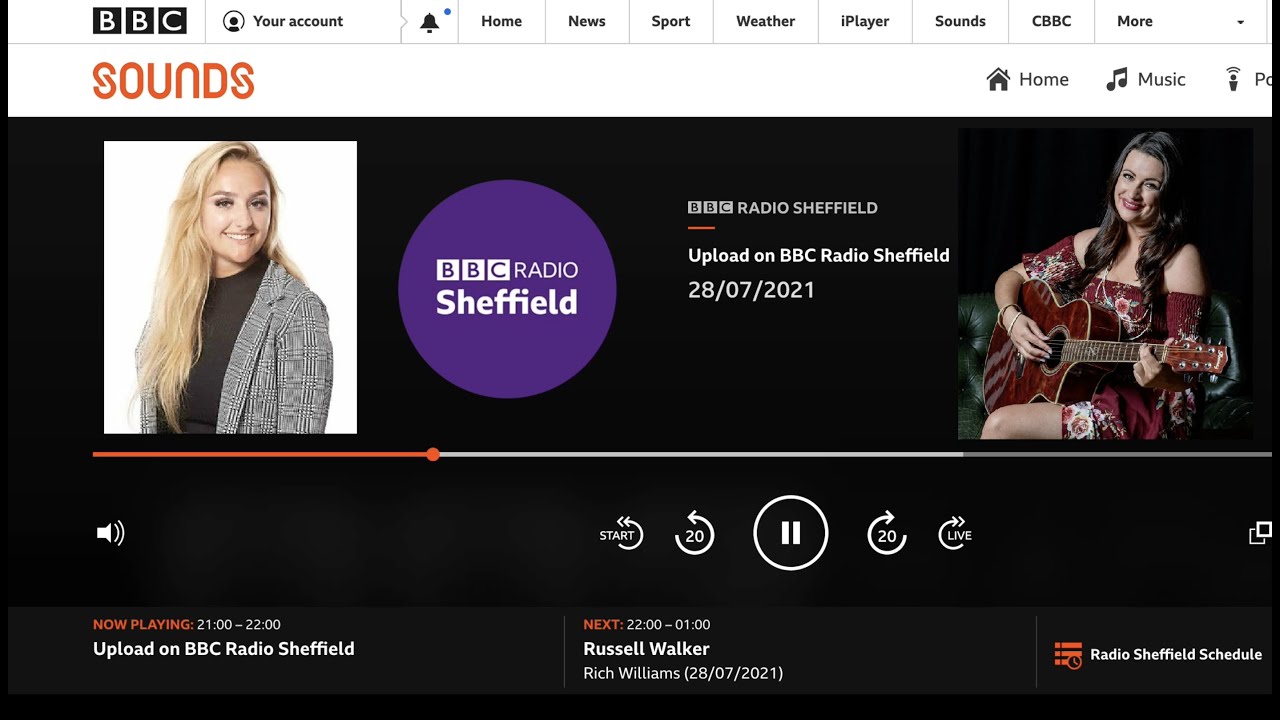Click the podcast microphone icon
Viewport: 1280px width, 720px height.
pos(1234,79)
